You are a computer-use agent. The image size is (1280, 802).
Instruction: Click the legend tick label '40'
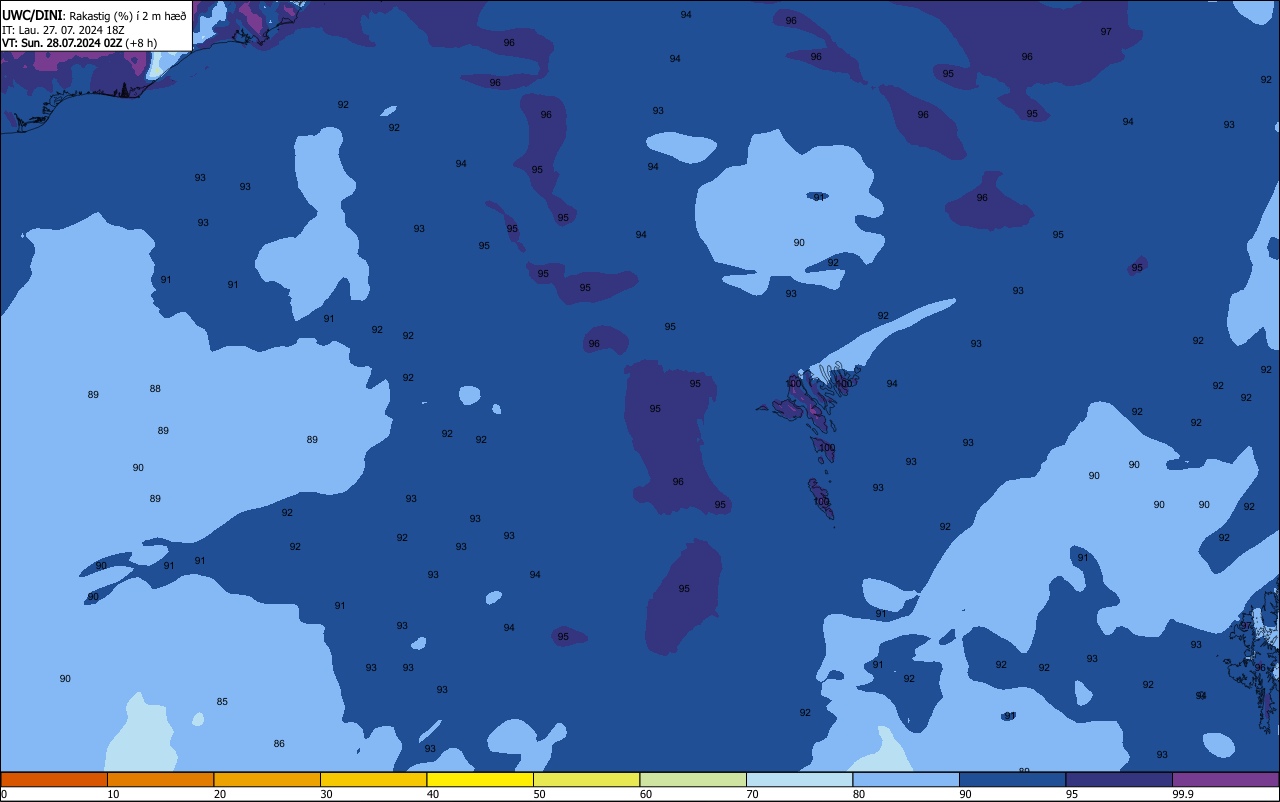coord(433,794)
